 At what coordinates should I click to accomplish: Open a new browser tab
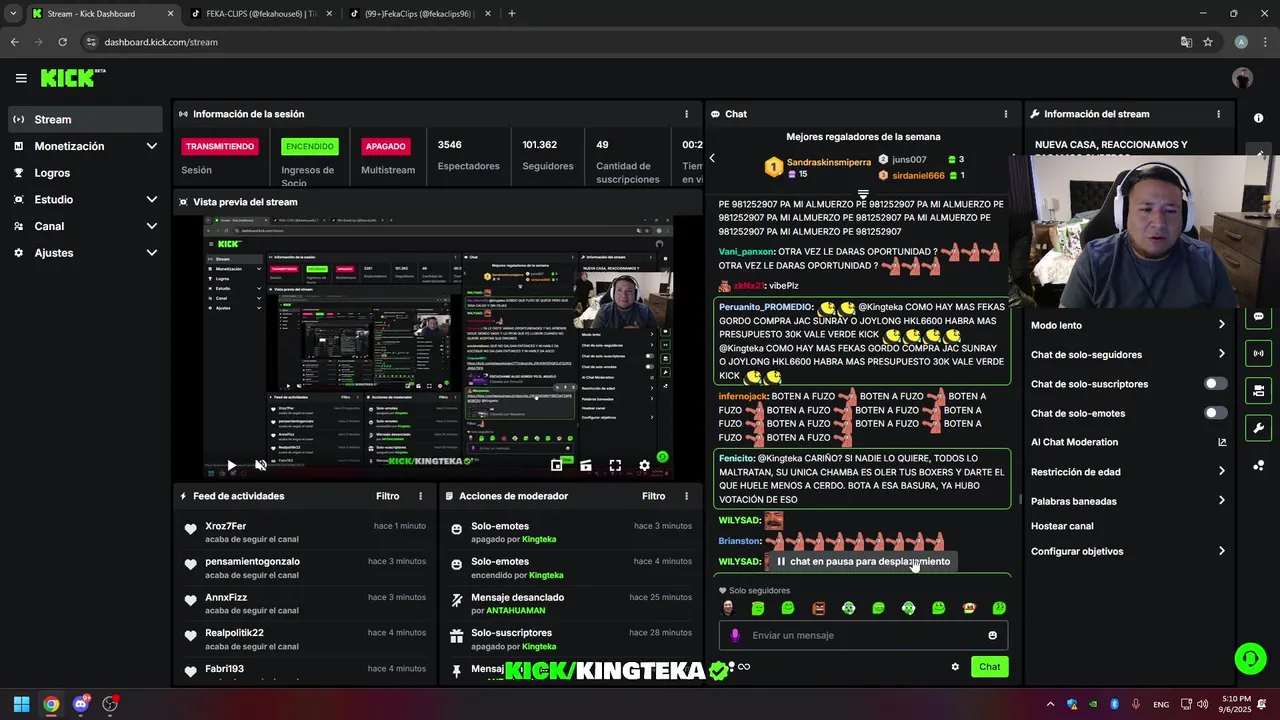point(512,14)
